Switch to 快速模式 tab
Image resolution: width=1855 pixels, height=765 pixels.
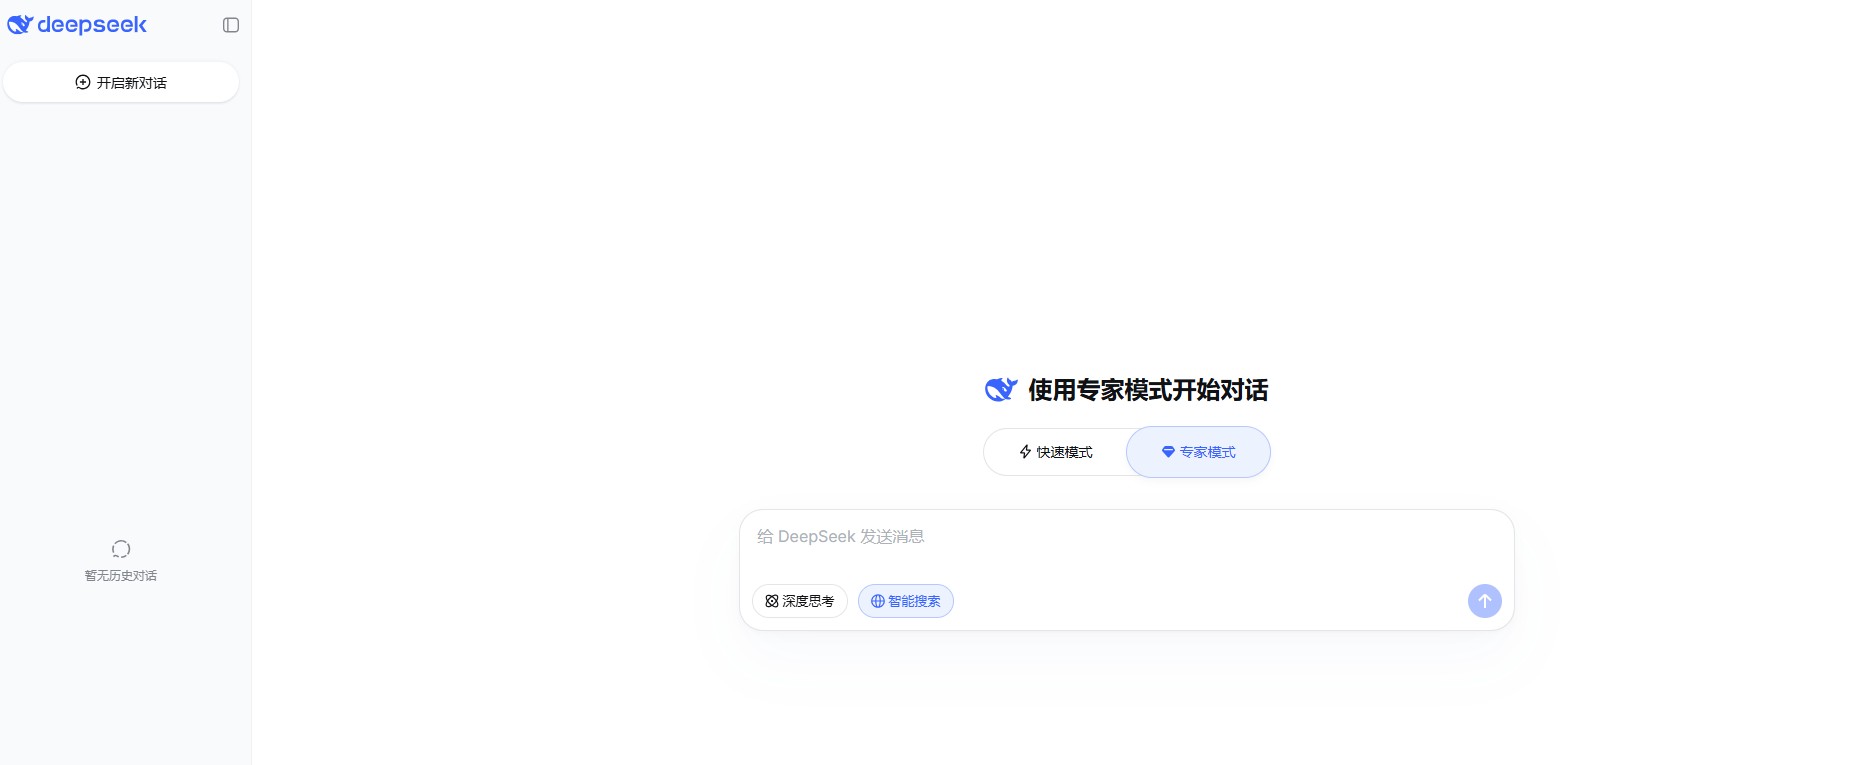point(1056,452)
